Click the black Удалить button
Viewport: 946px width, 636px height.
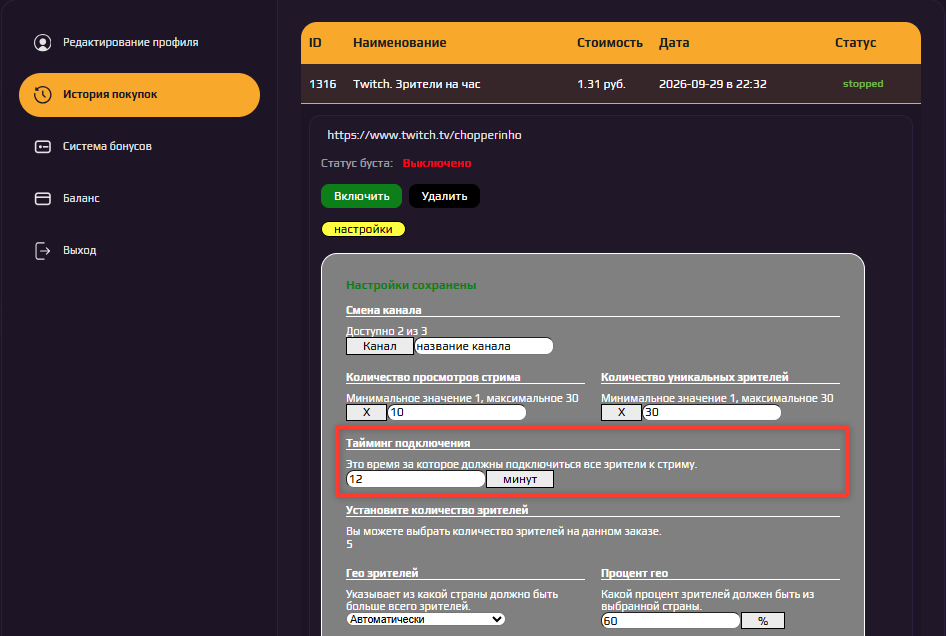(x=444, y=196)
